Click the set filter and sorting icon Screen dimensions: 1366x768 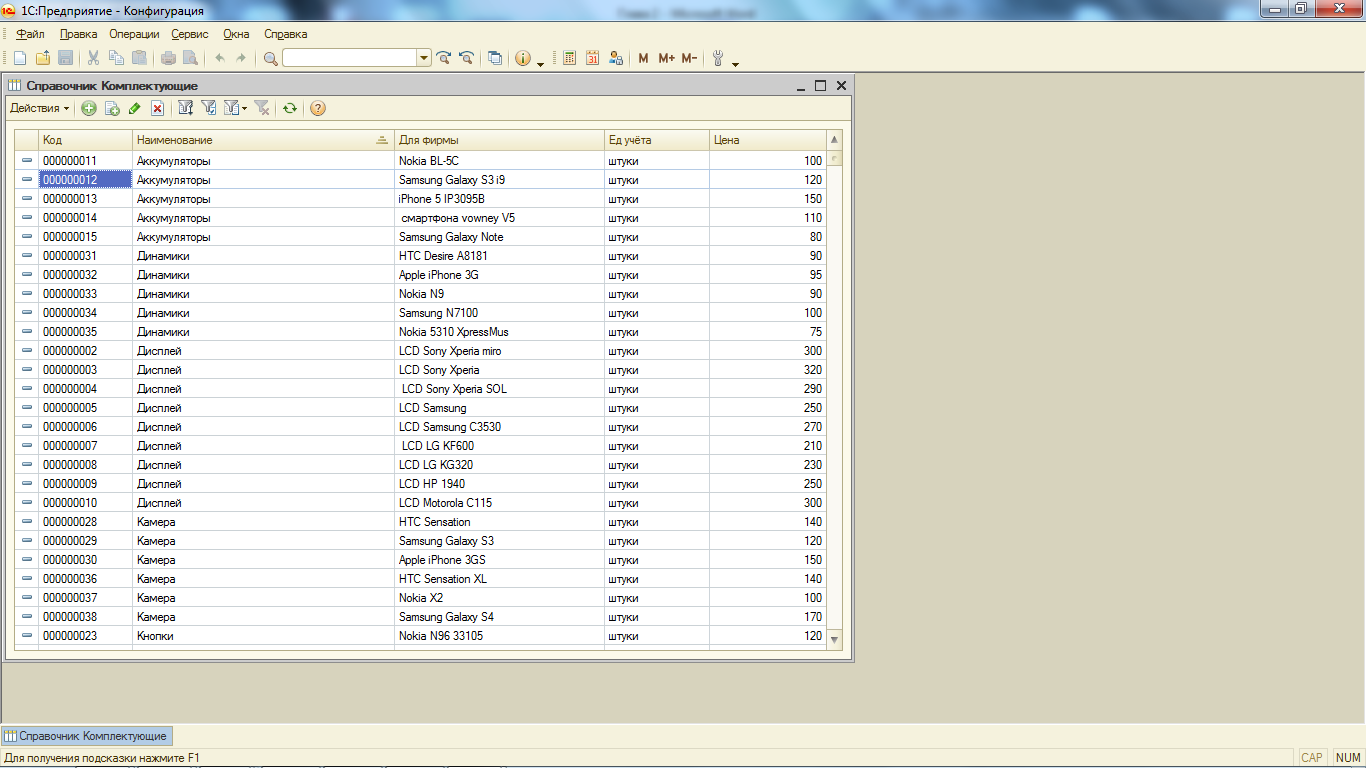(186, 108)
